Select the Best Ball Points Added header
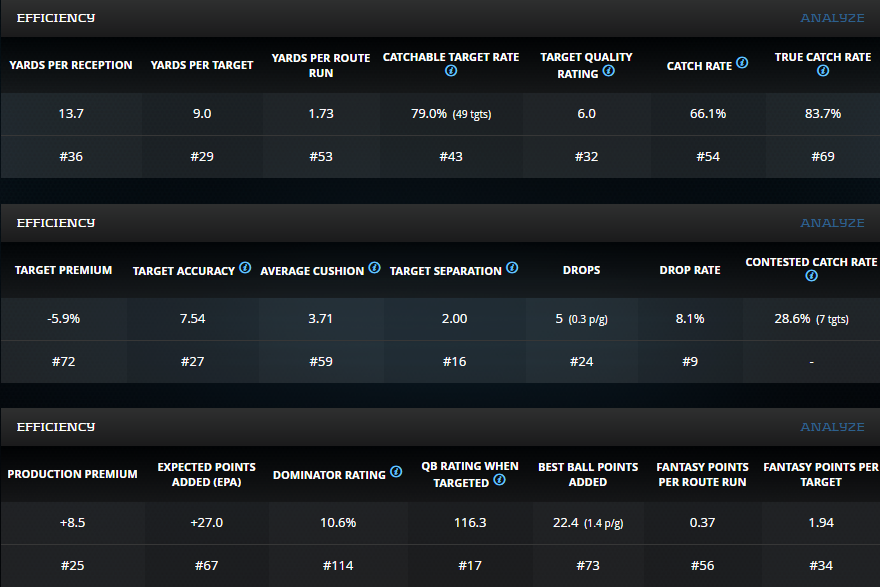Image resolution: width=880 pixels, height=587 pixels. (588, 474)
